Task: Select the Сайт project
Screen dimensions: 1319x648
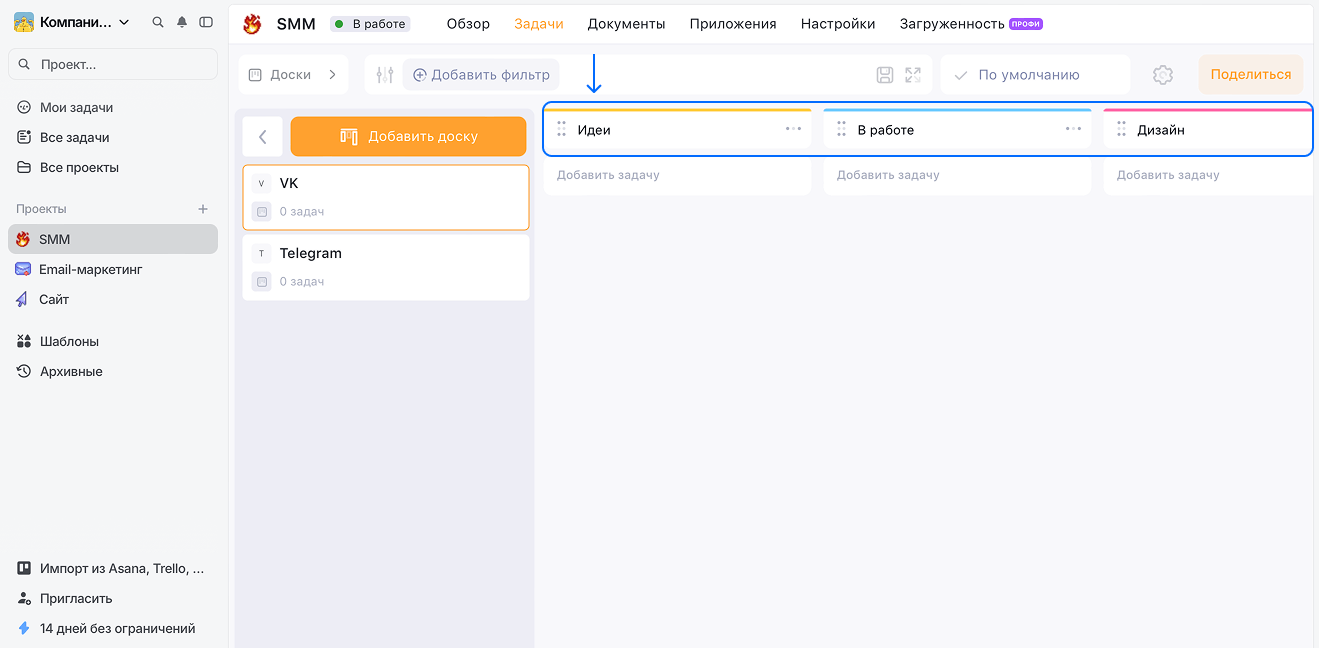Action: 113,299
